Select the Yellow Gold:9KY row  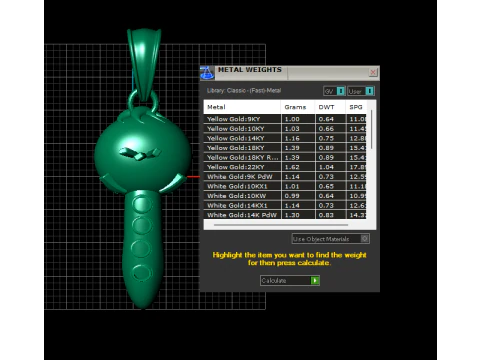pyautogui.click(x=285, y=119)
